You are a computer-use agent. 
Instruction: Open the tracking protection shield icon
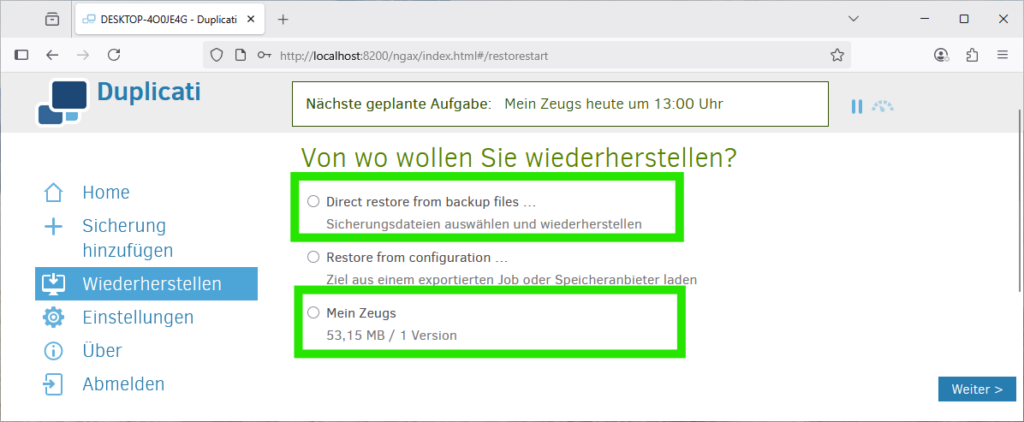coord(217,56)
